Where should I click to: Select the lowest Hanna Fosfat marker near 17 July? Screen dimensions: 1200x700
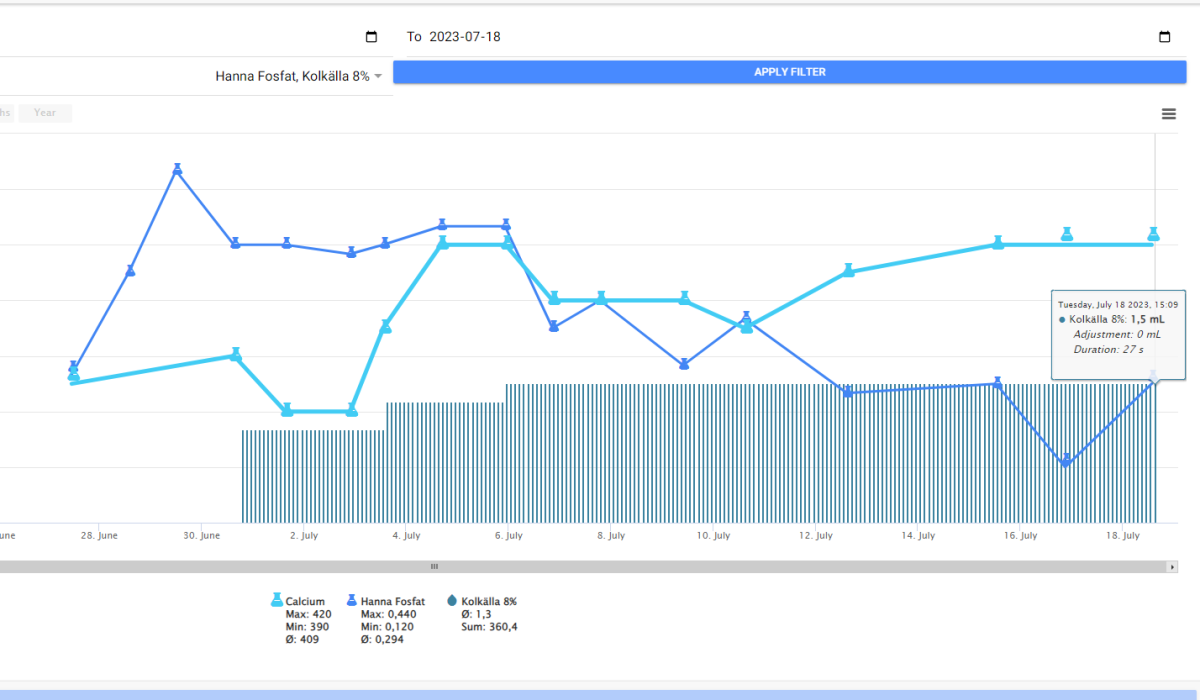click(x=1066, y=460)
